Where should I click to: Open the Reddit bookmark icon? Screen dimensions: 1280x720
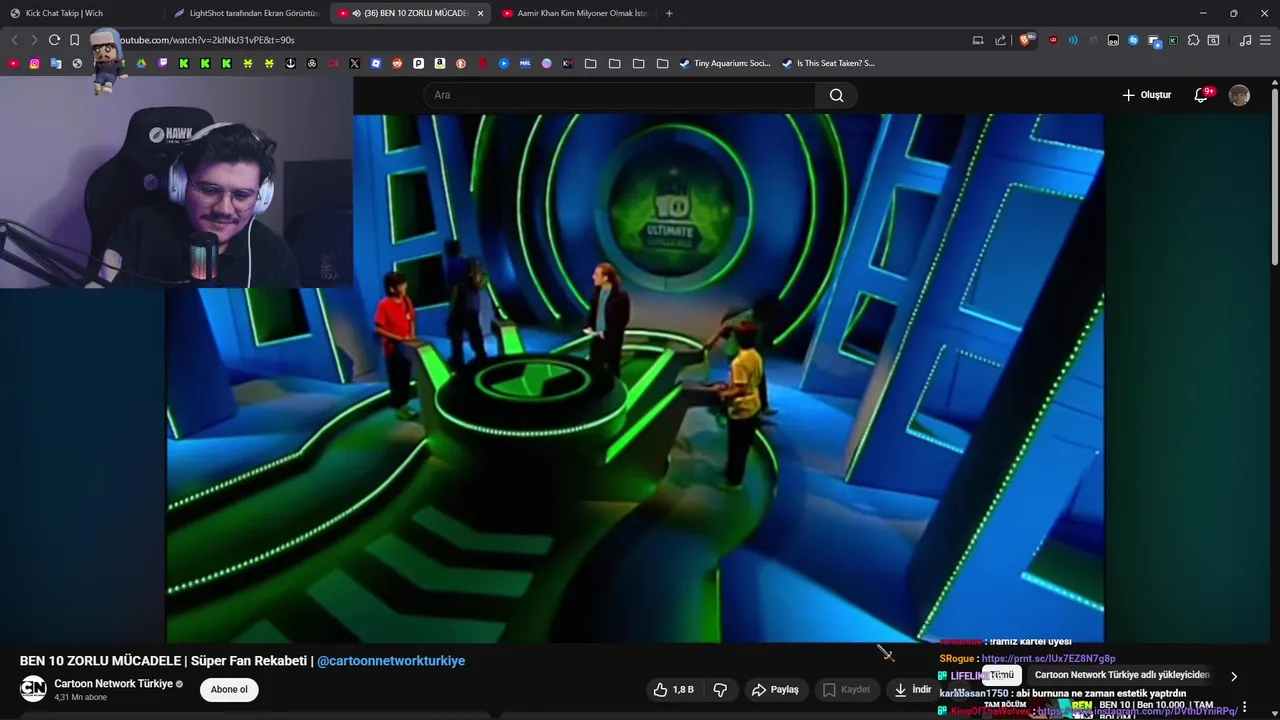(397, 63)
